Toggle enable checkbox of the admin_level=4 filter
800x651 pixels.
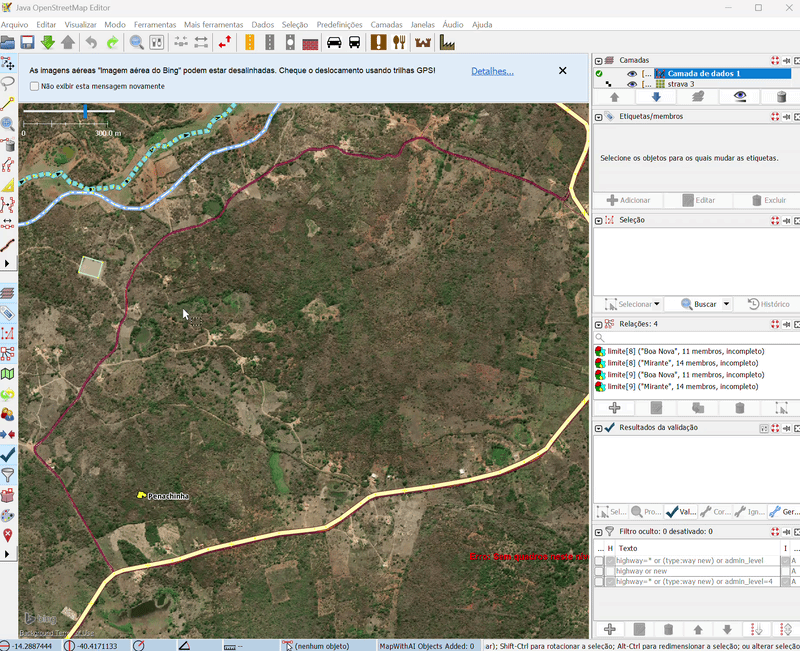point(599,582)
